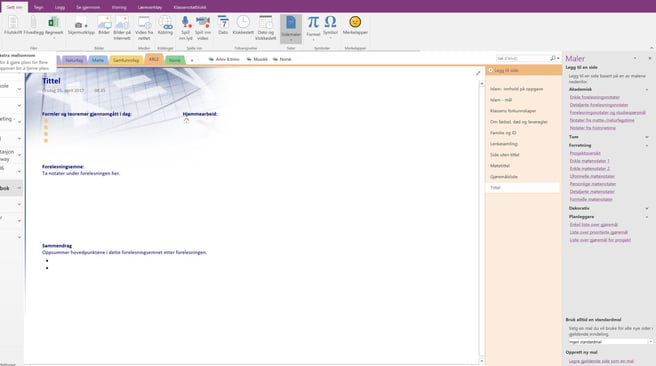Create a new section with plus tab

(192, 61)
